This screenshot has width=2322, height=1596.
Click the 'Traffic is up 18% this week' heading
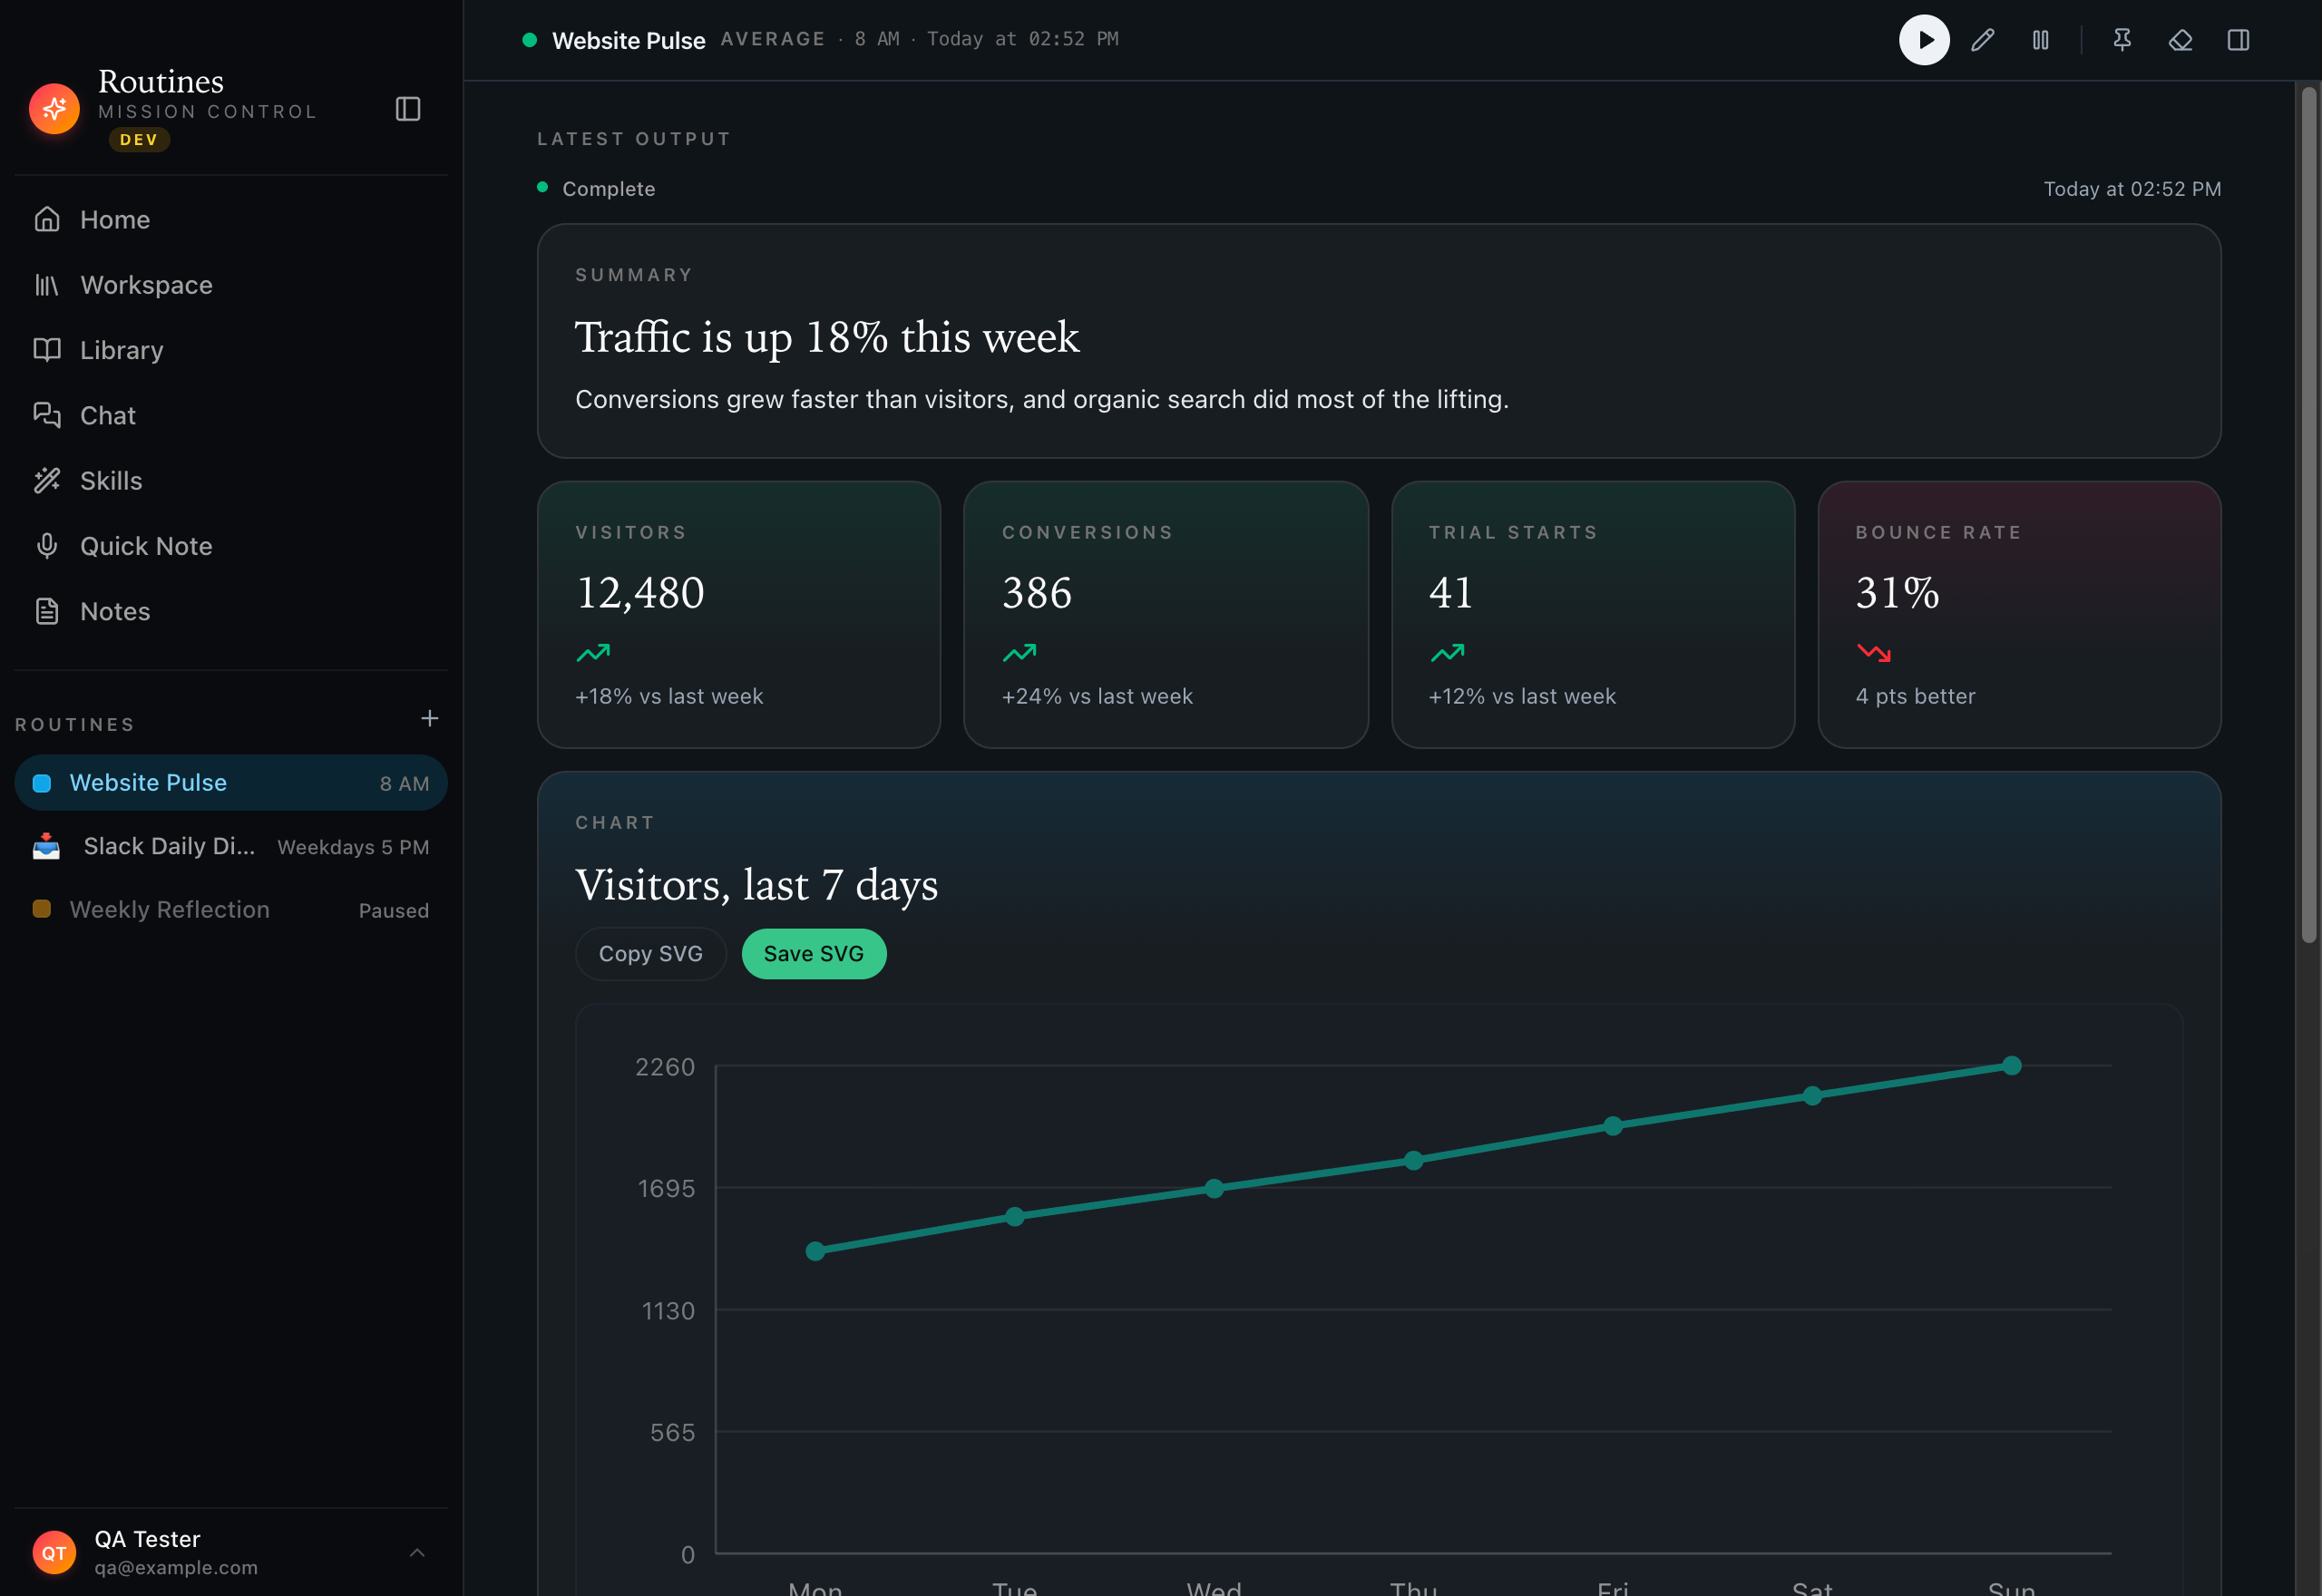click(827, 337)
